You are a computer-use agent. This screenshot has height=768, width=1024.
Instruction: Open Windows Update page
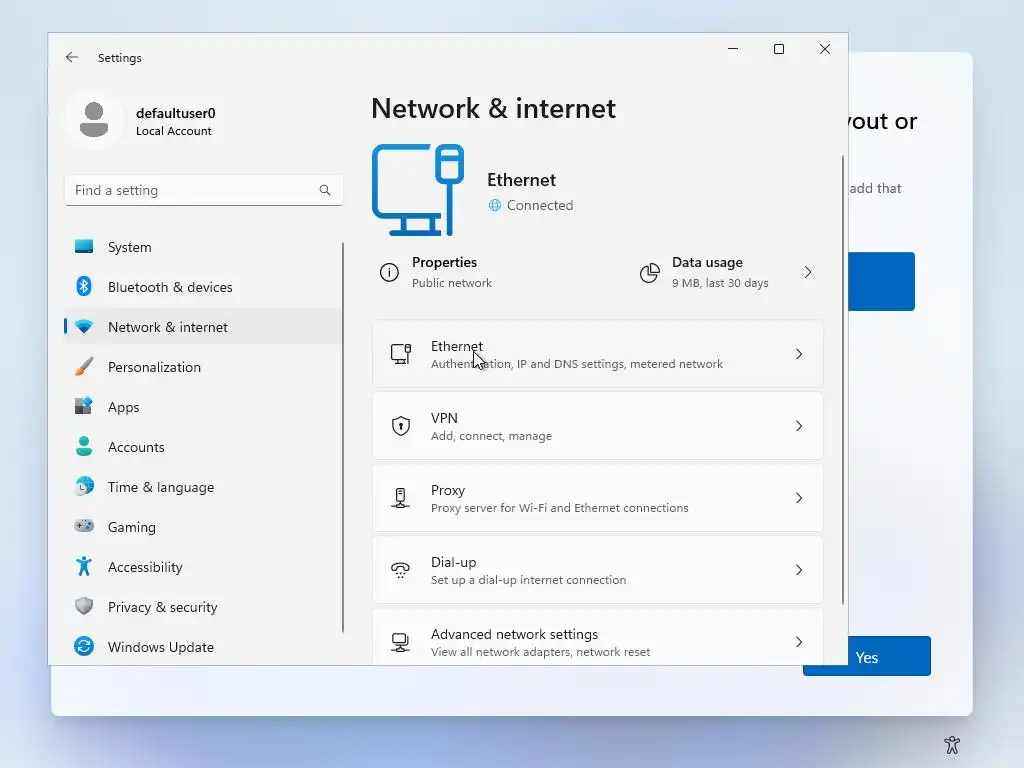[203, 647]
